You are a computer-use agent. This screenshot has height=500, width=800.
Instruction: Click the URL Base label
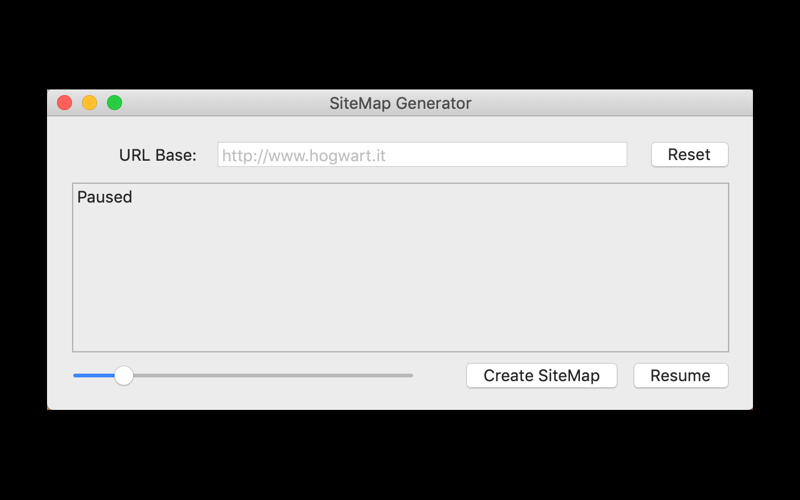(158, 155)
